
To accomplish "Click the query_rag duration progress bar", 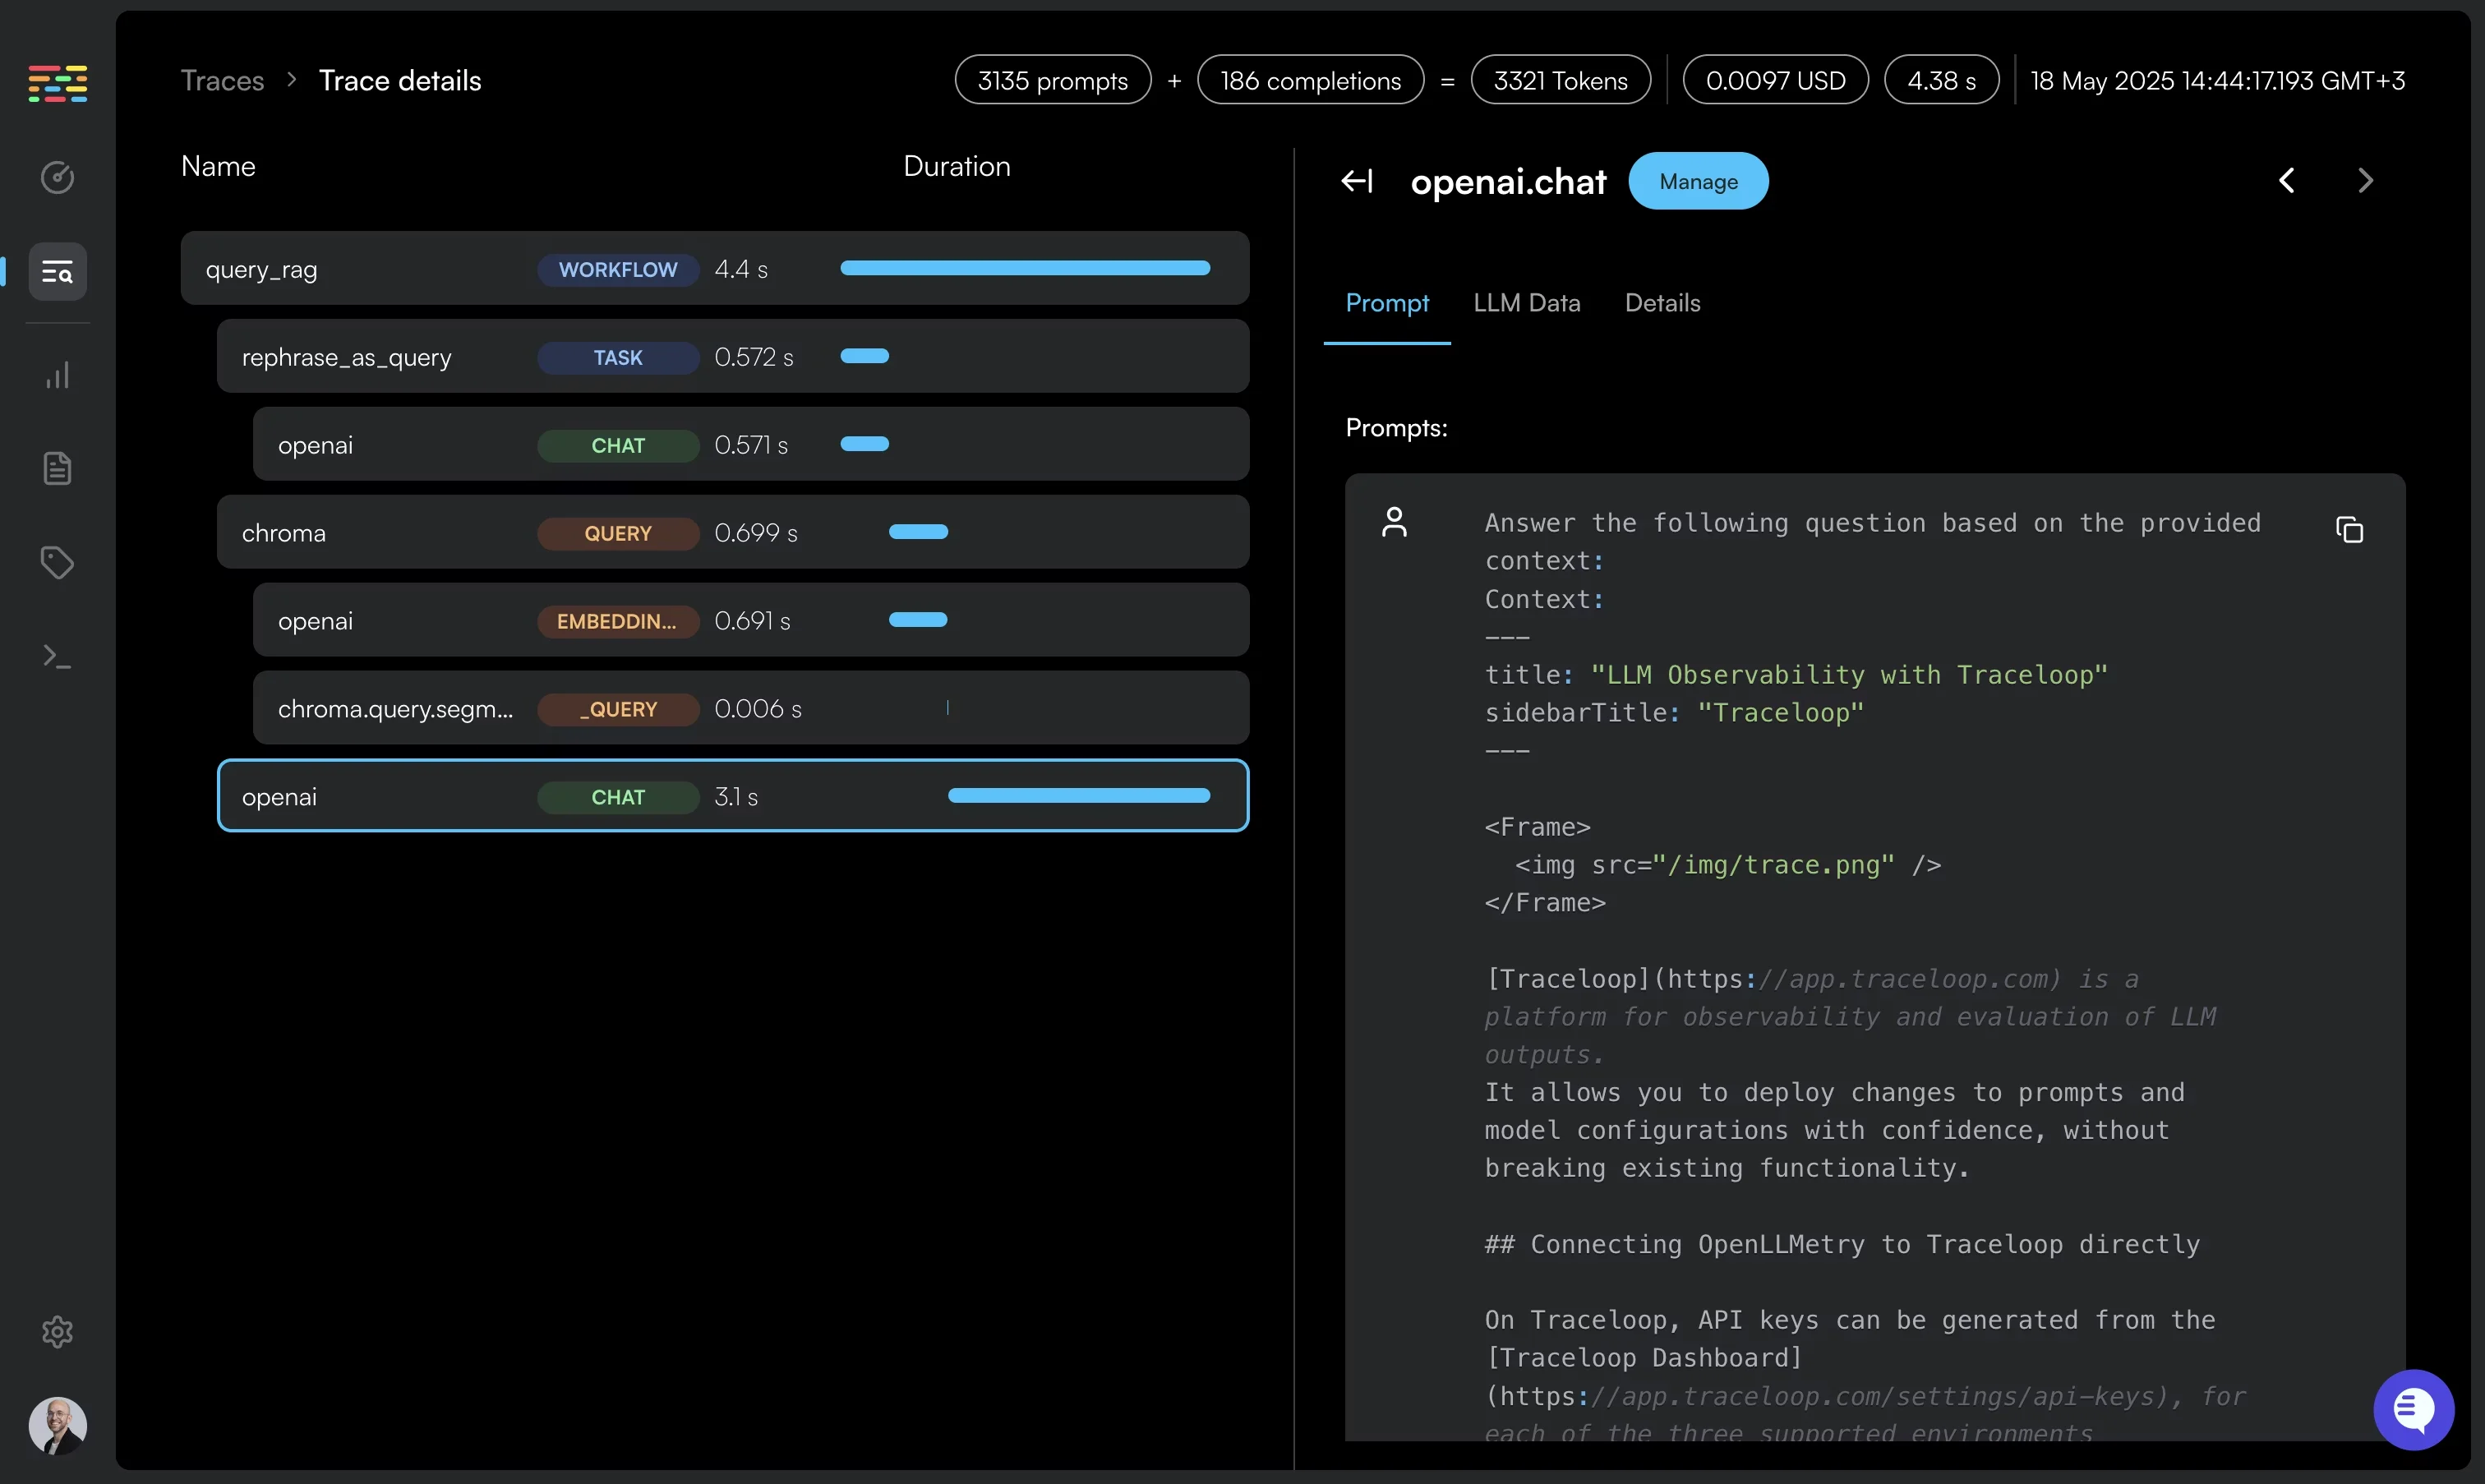I will (1024, 268).
